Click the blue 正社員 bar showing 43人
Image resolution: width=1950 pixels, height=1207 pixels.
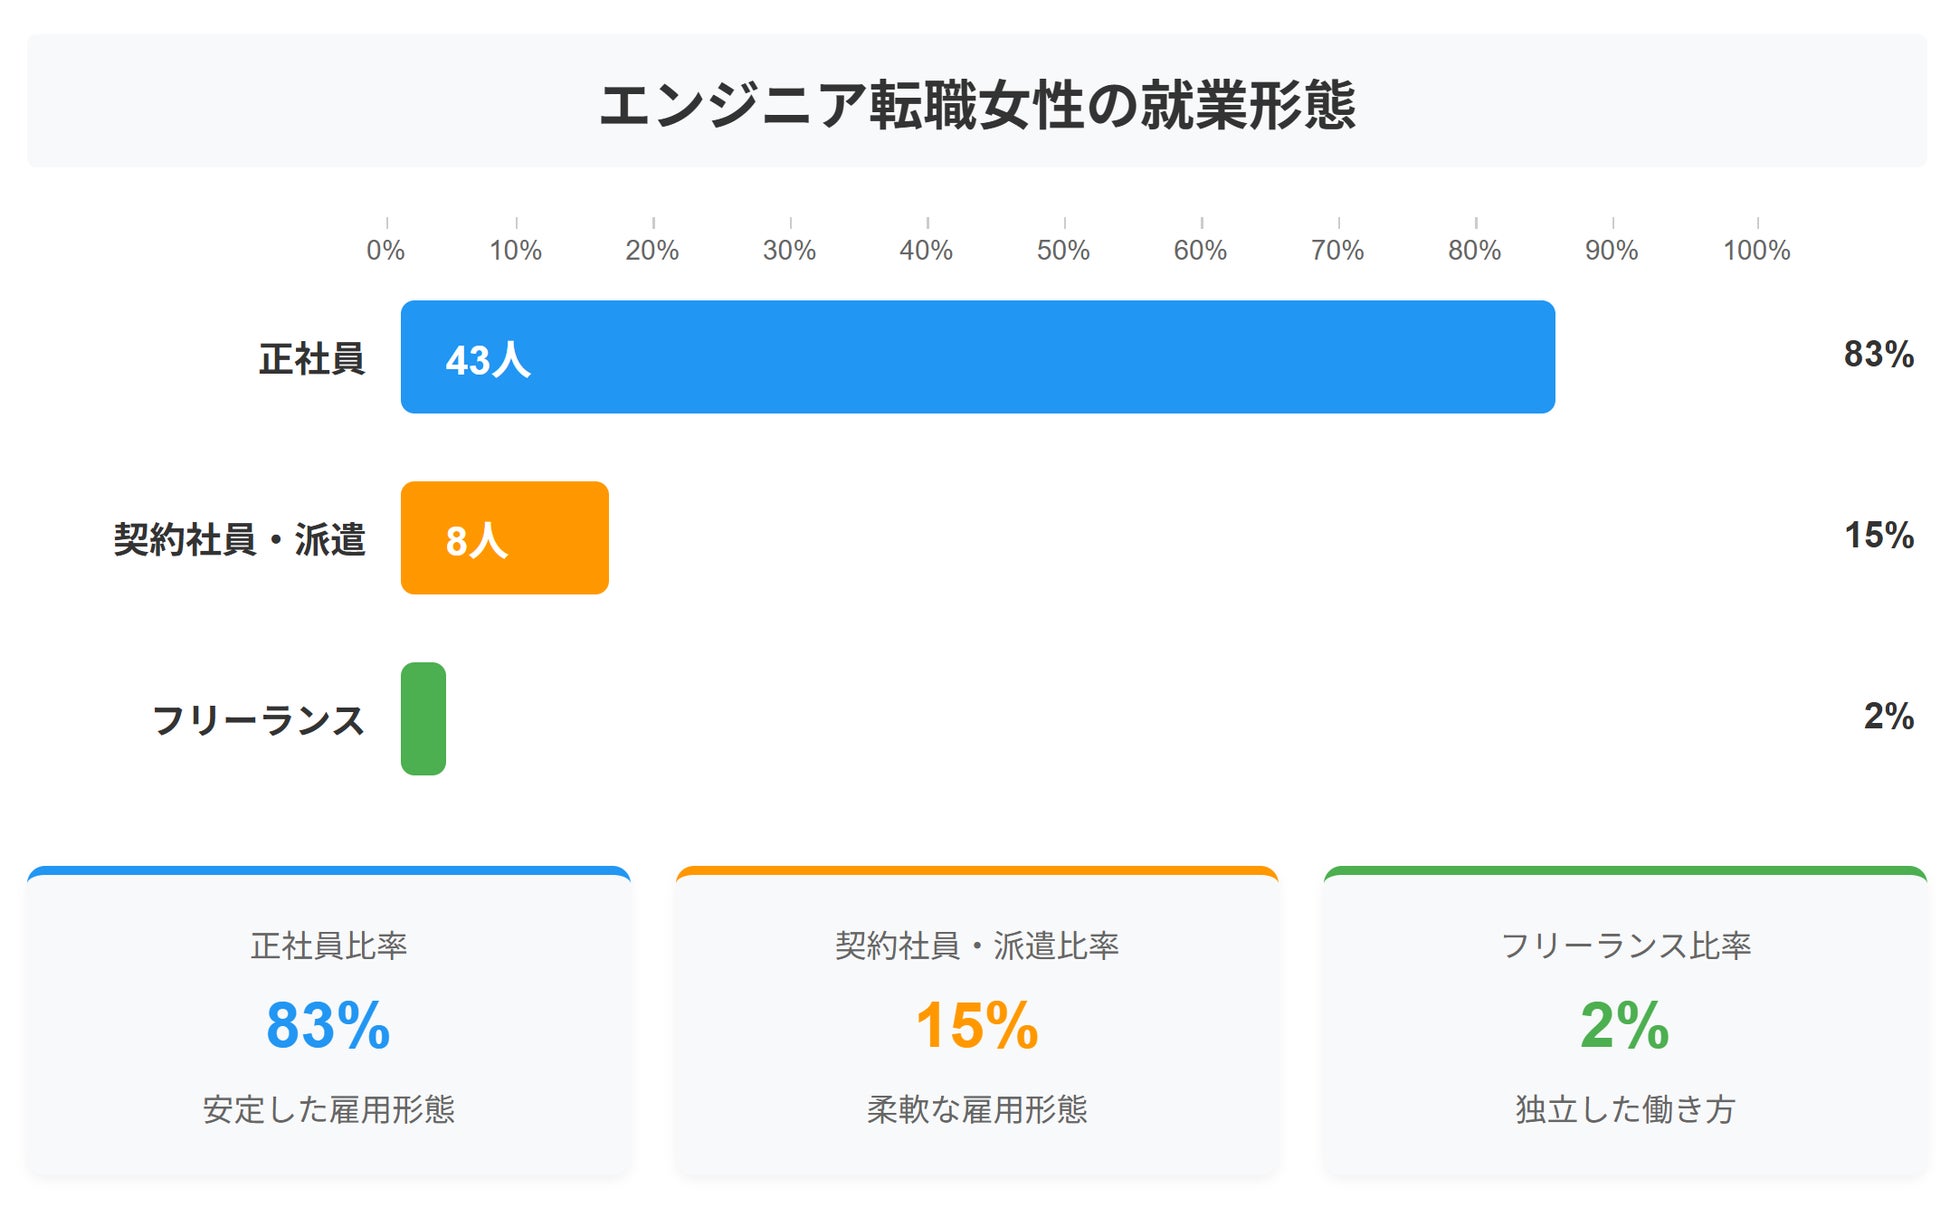click(x=977, y=357)
